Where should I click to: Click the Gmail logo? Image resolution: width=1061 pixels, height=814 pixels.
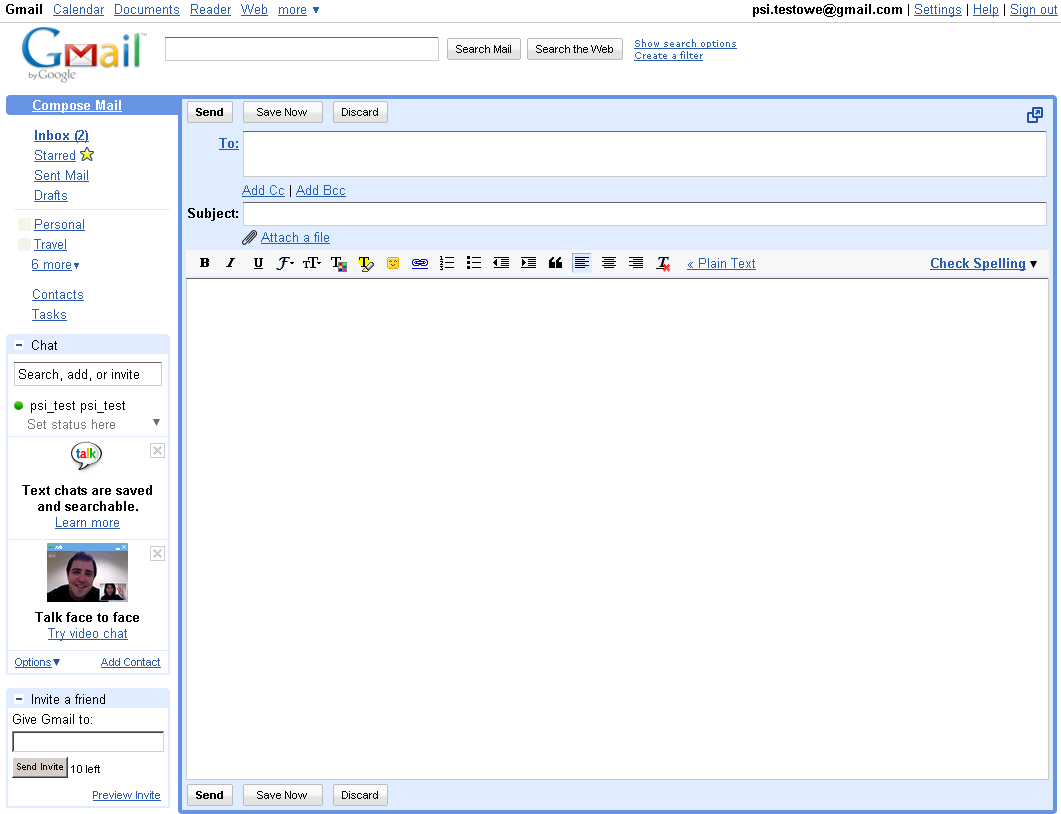pos(84,54)
